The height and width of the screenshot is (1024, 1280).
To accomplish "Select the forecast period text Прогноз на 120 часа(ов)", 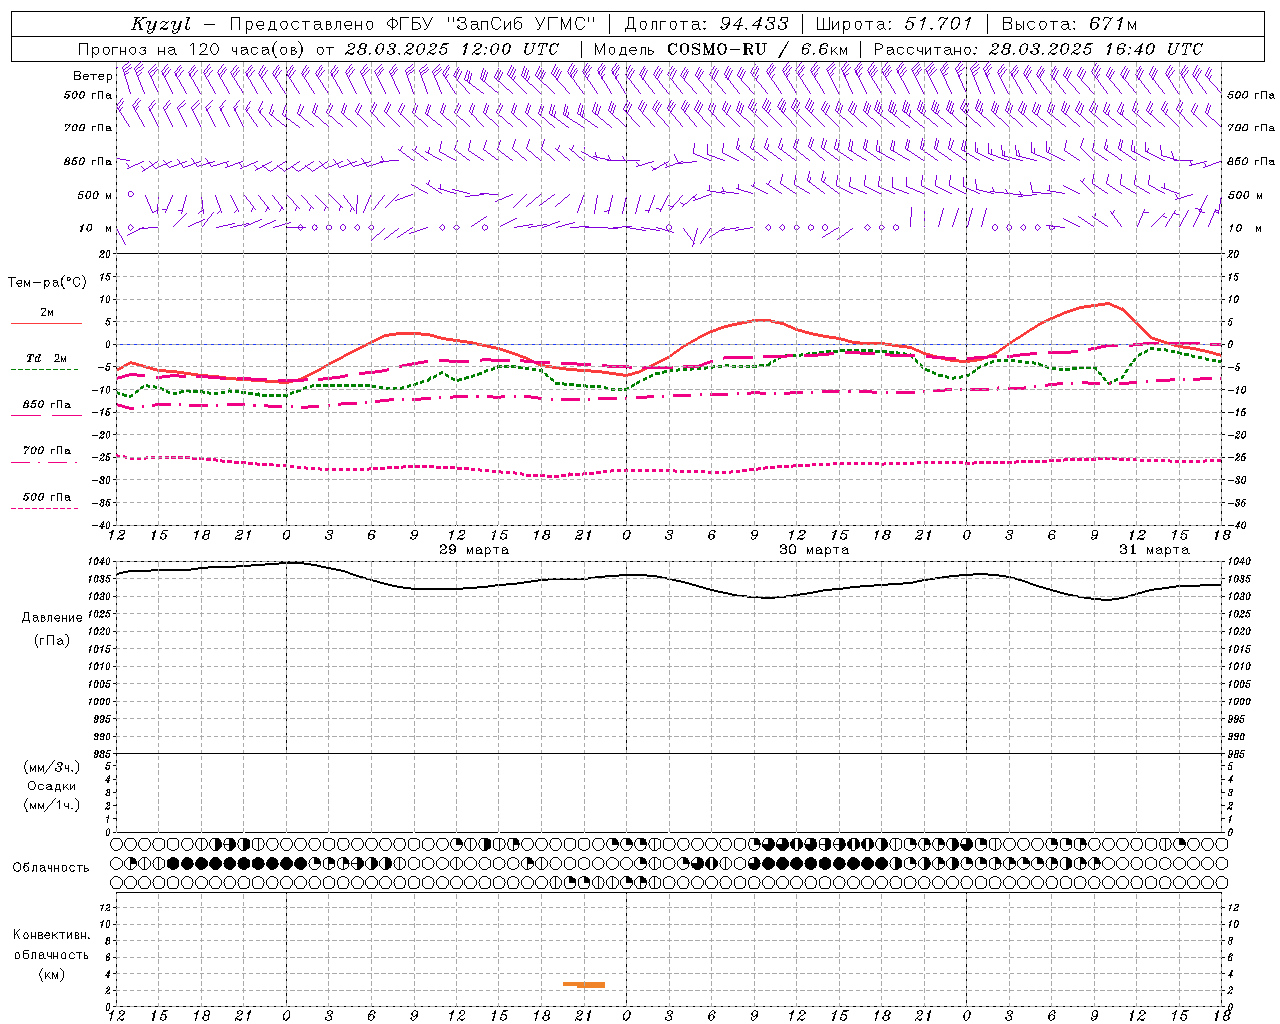I will 193,49.
